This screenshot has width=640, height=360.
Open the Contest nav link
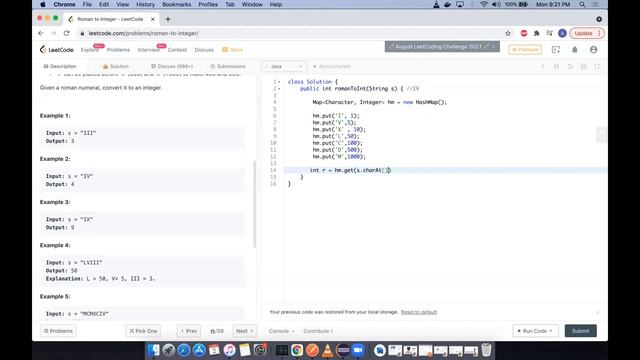[177, 50]
